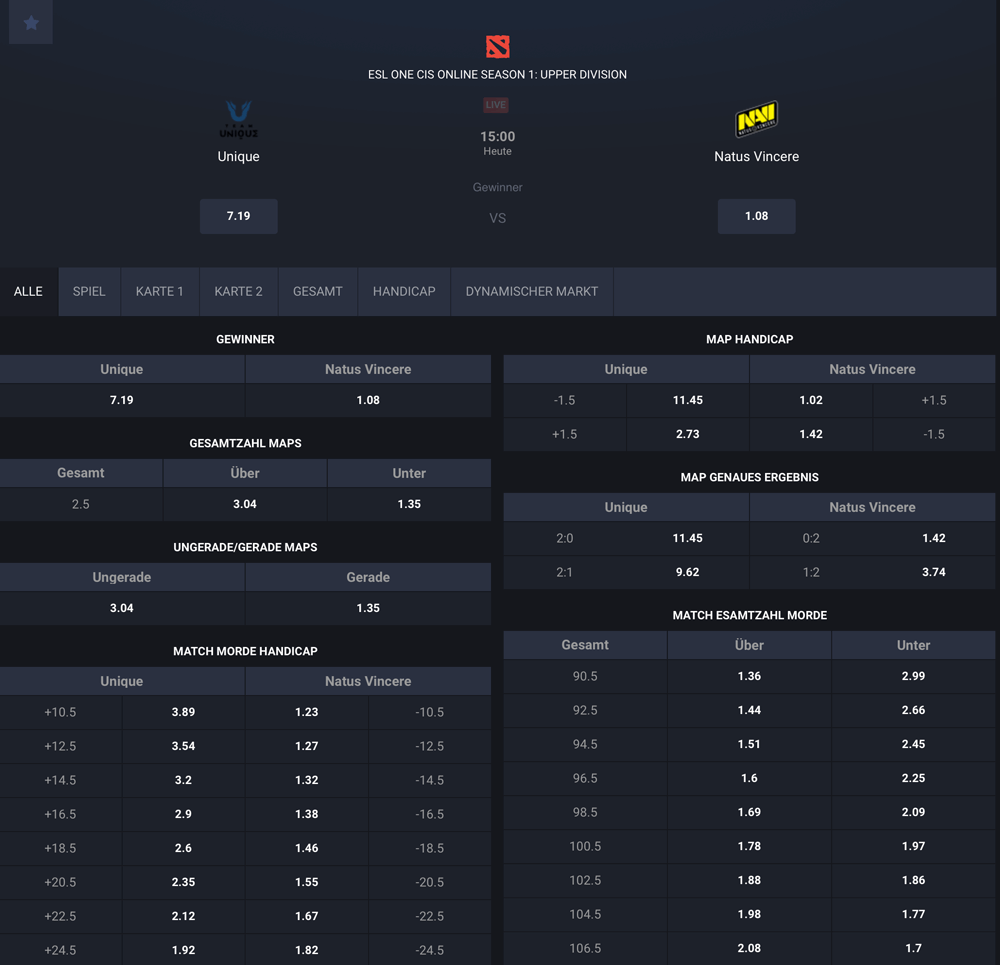Pick Natus Vincere -20.5 handicap 1.55
Viewport: 1000px width, 965px height.
click(307, 881)
